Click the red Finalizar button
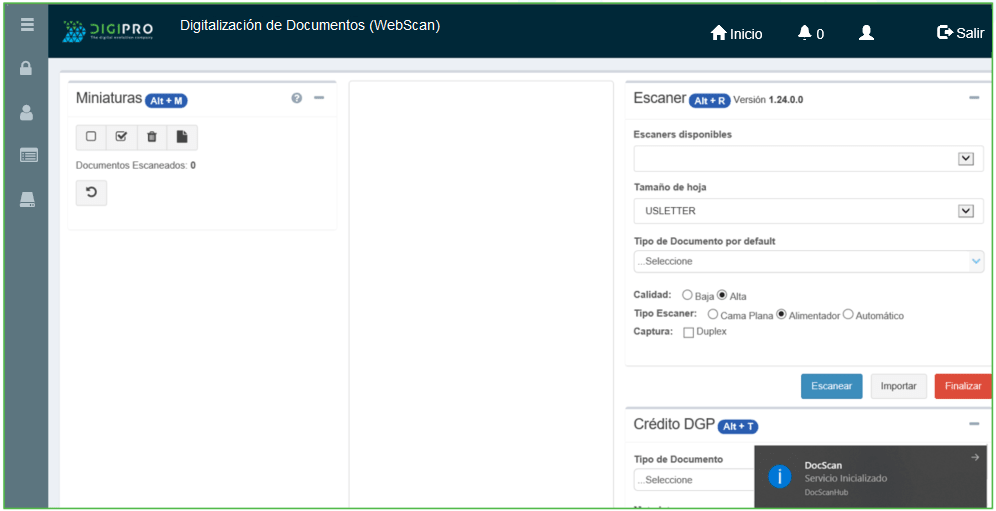 962,386
